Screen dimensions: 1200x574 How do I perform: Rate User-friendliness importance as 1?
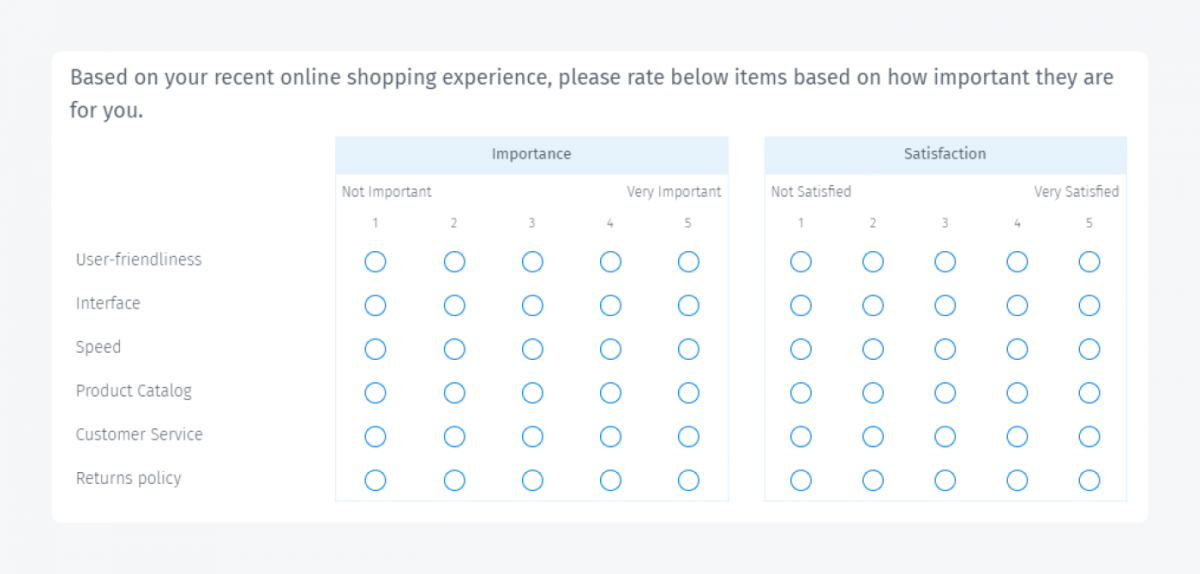point(375,262)
